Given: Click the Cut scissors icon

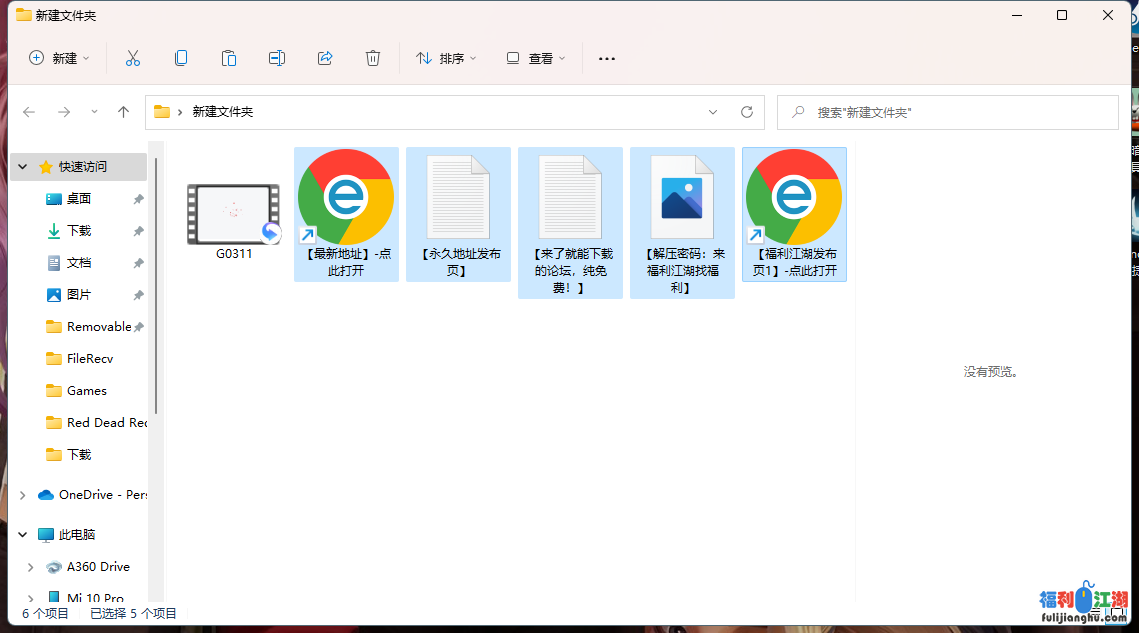Looking at the screenshot, I should tap(133, 58).
